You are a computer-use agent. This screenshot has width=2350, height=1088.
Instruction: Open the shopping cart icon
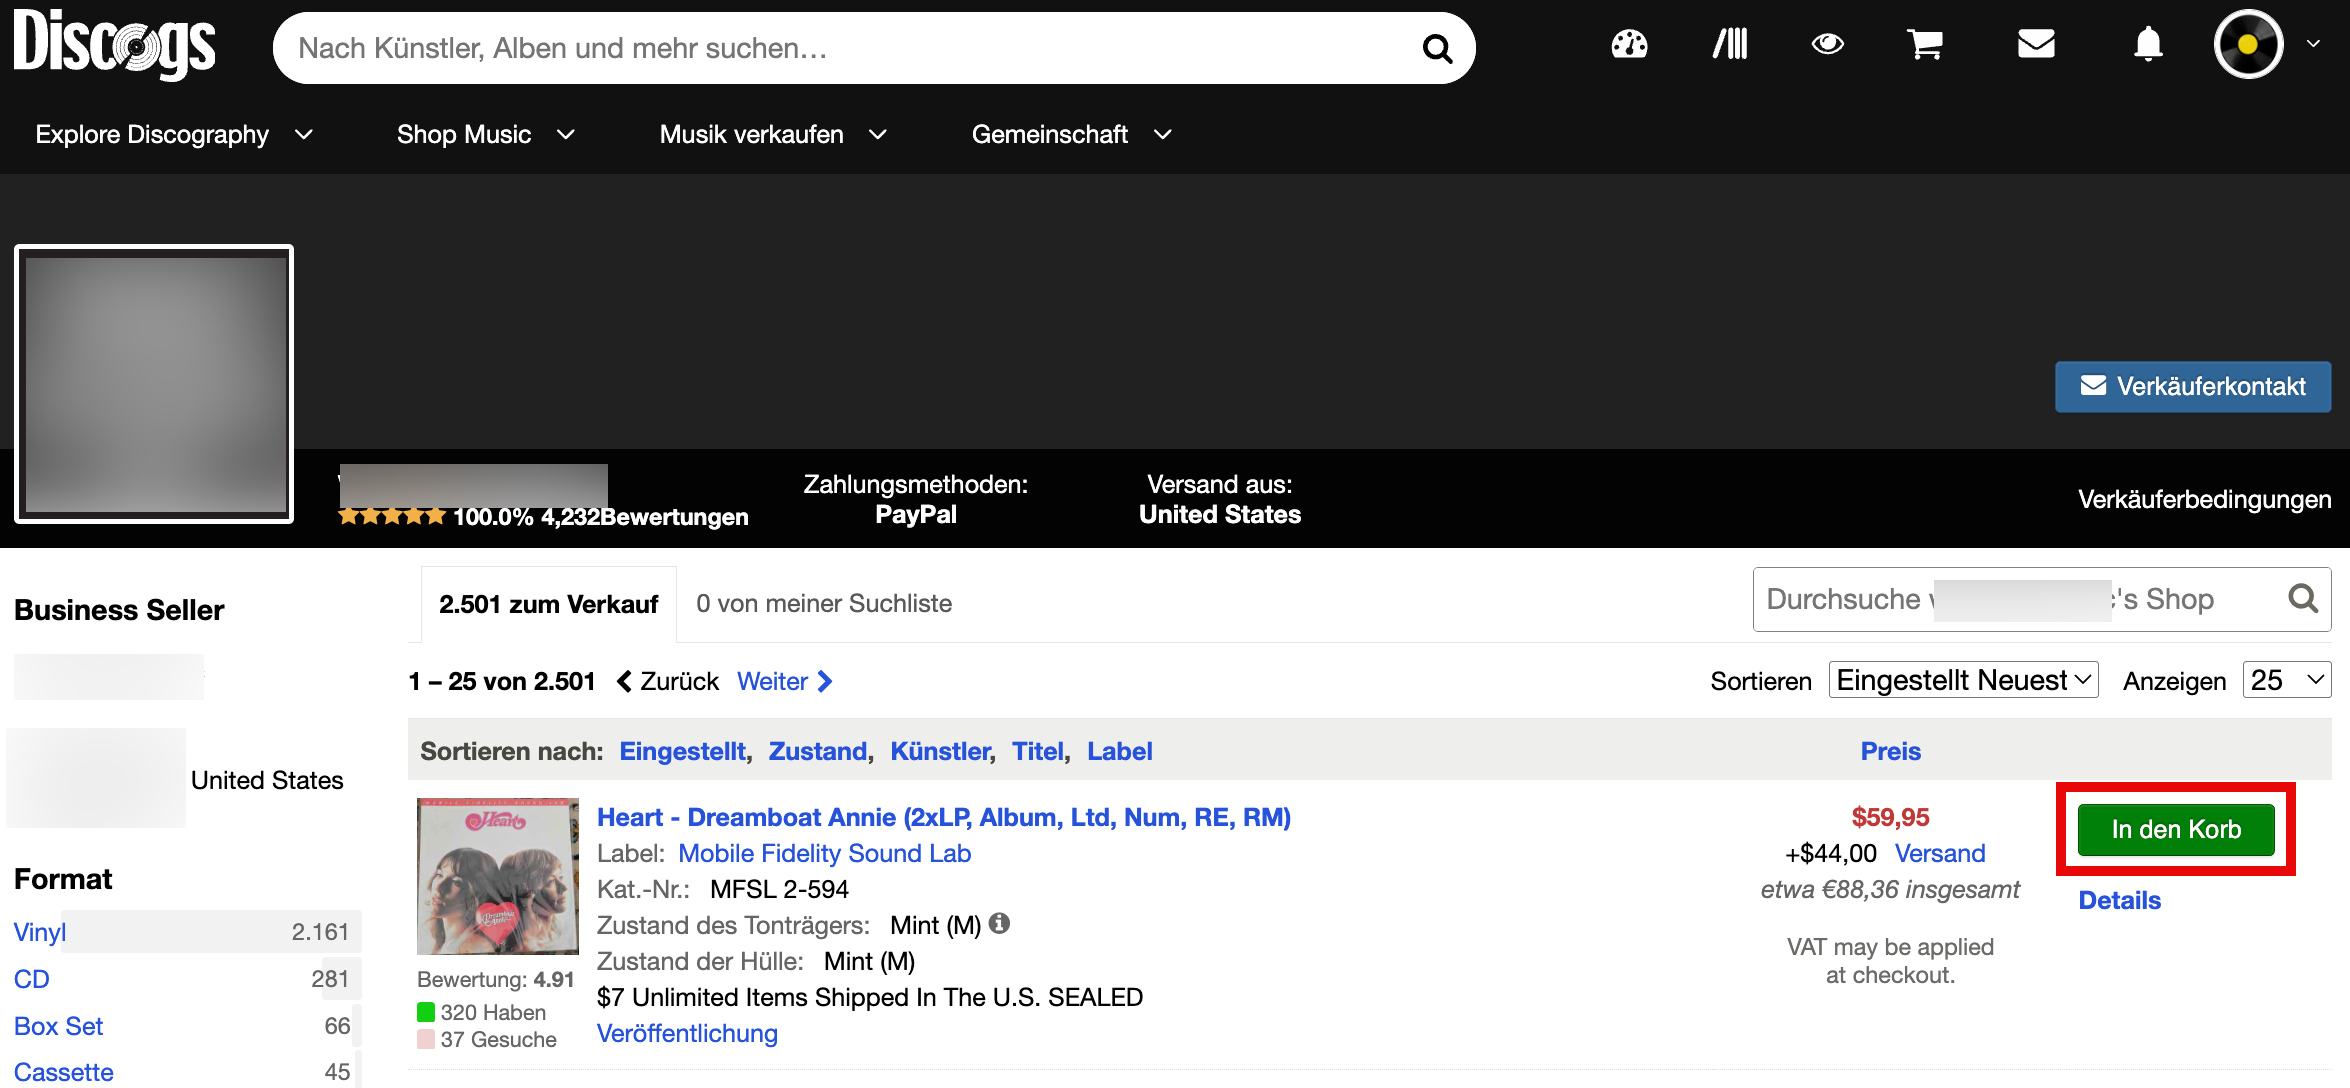click(1924, 44)
